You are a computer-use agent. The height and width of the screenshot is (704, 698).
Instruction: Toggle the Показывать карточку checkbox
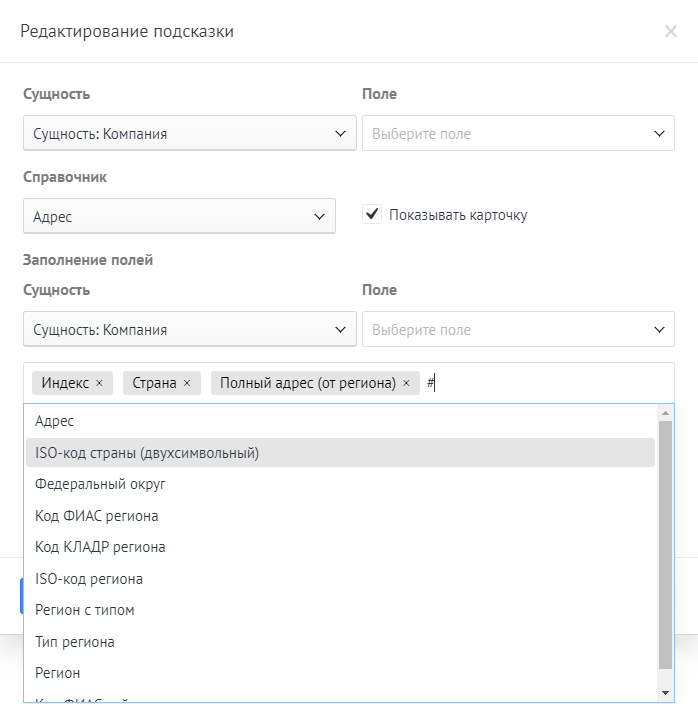(x=372, y=214)
